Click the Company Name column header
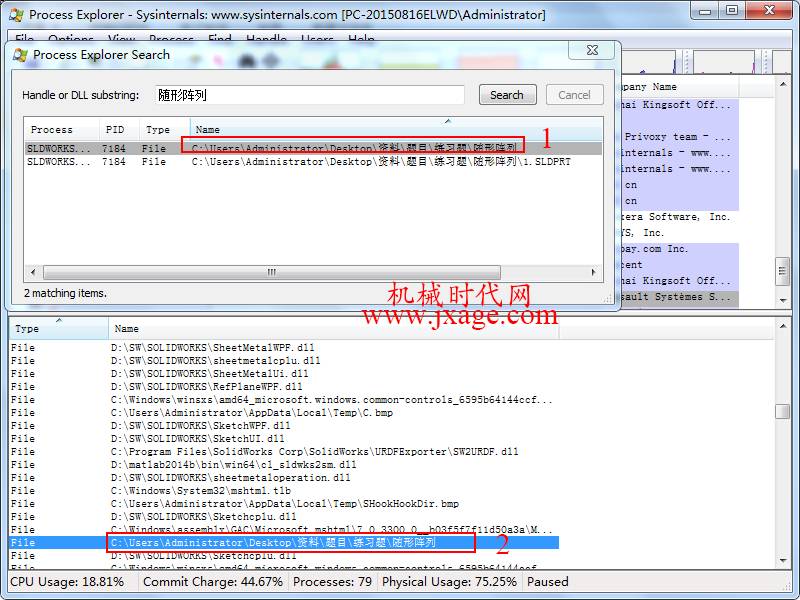The image size is (800, 600). coord(679,87)
